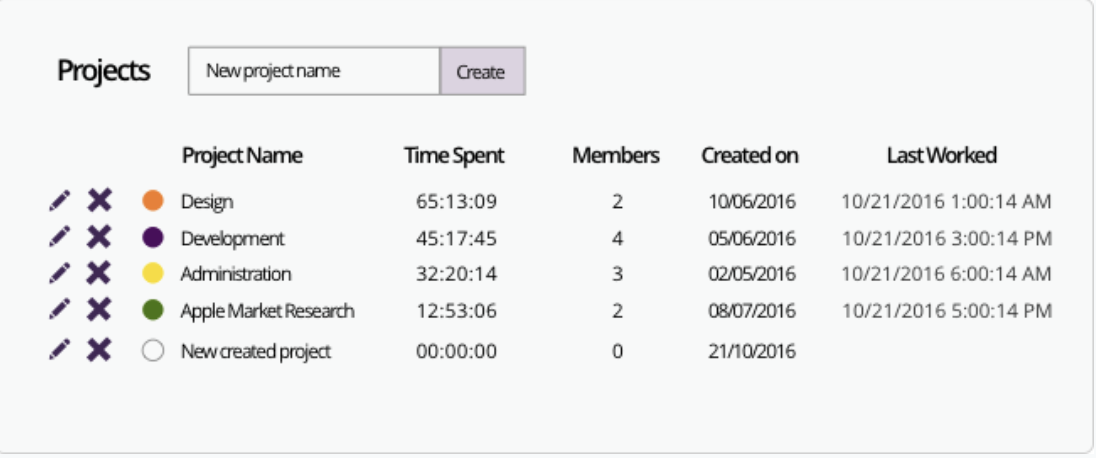Click pencil icon next to Administration
This screenshot has height=458, width=1096.
[60, 273]
